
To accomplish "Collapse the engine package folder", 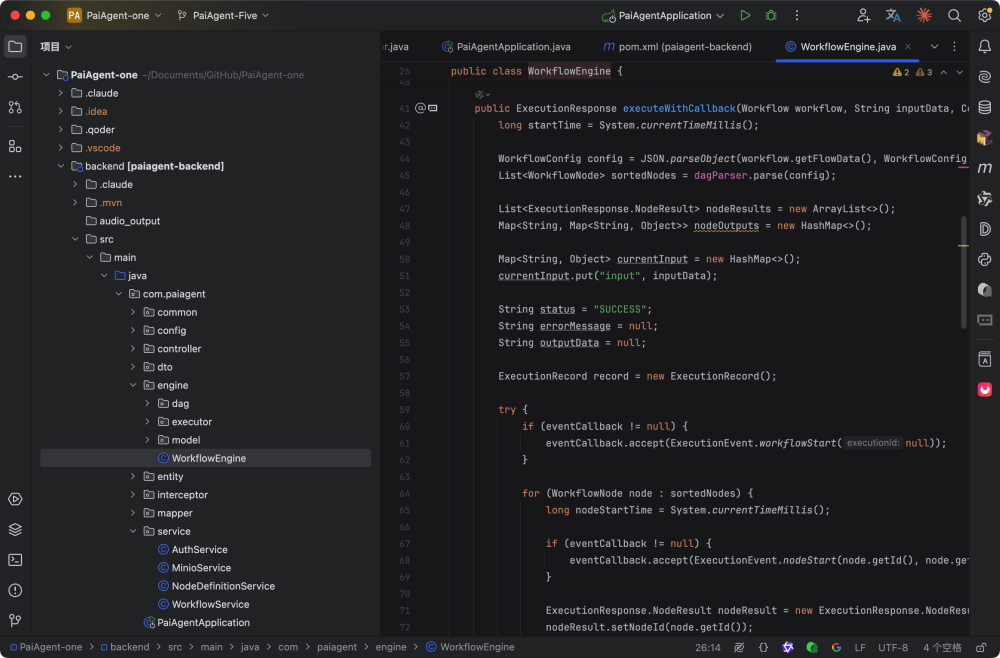I will pos(133,385).
